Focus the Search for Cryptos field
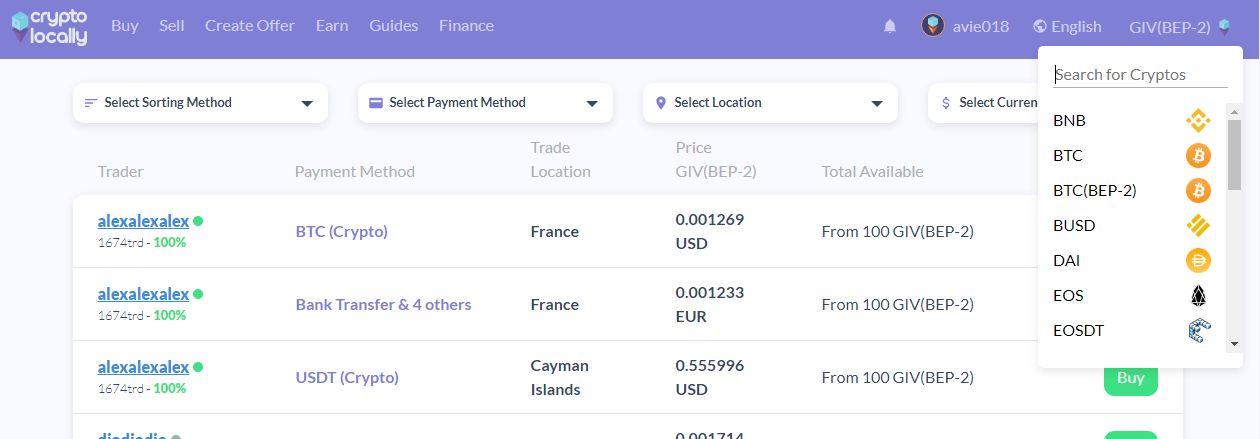This screenshot has width=1260, height=439. [1140, 75]
